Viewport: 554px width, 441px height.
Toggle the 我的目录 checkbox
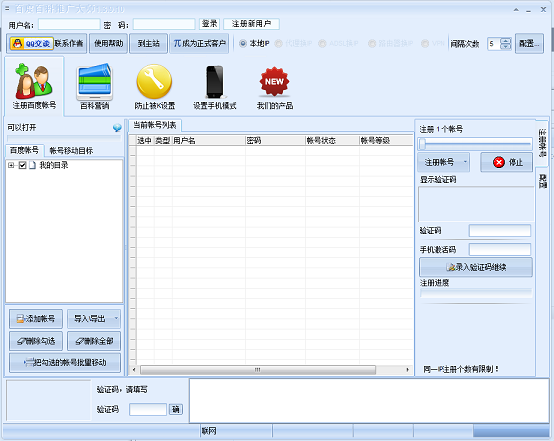tap(22, 165)
